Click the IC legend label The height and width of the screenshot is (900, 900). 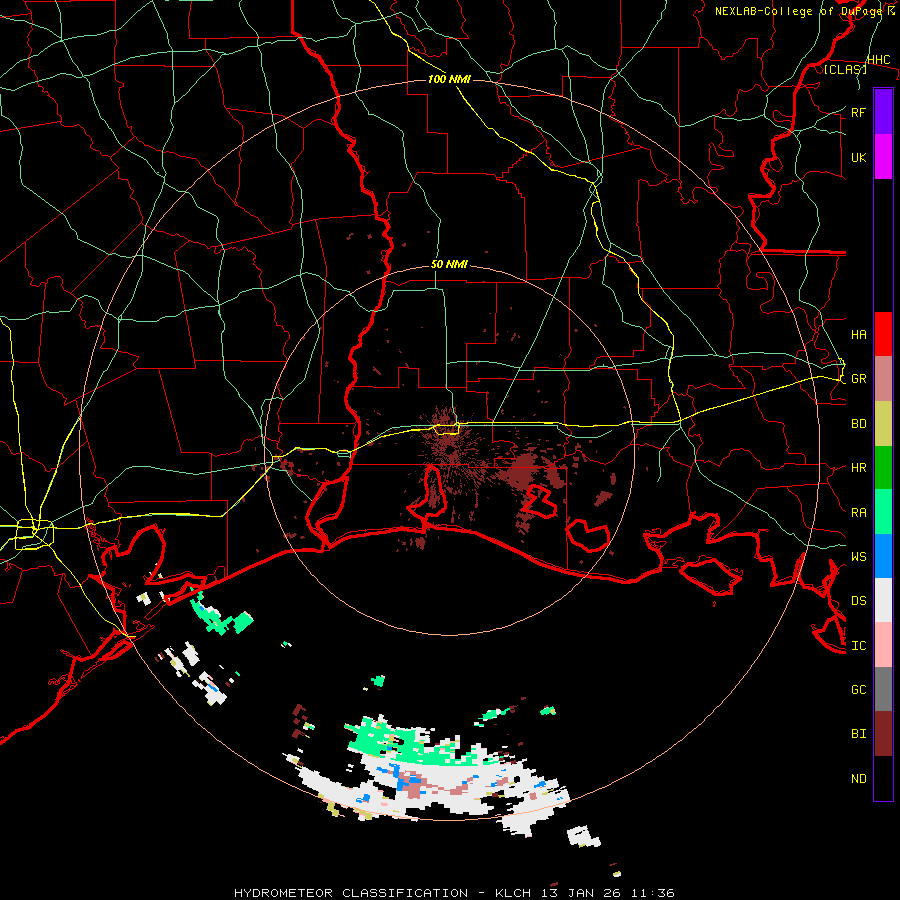(x=858, y=646)
